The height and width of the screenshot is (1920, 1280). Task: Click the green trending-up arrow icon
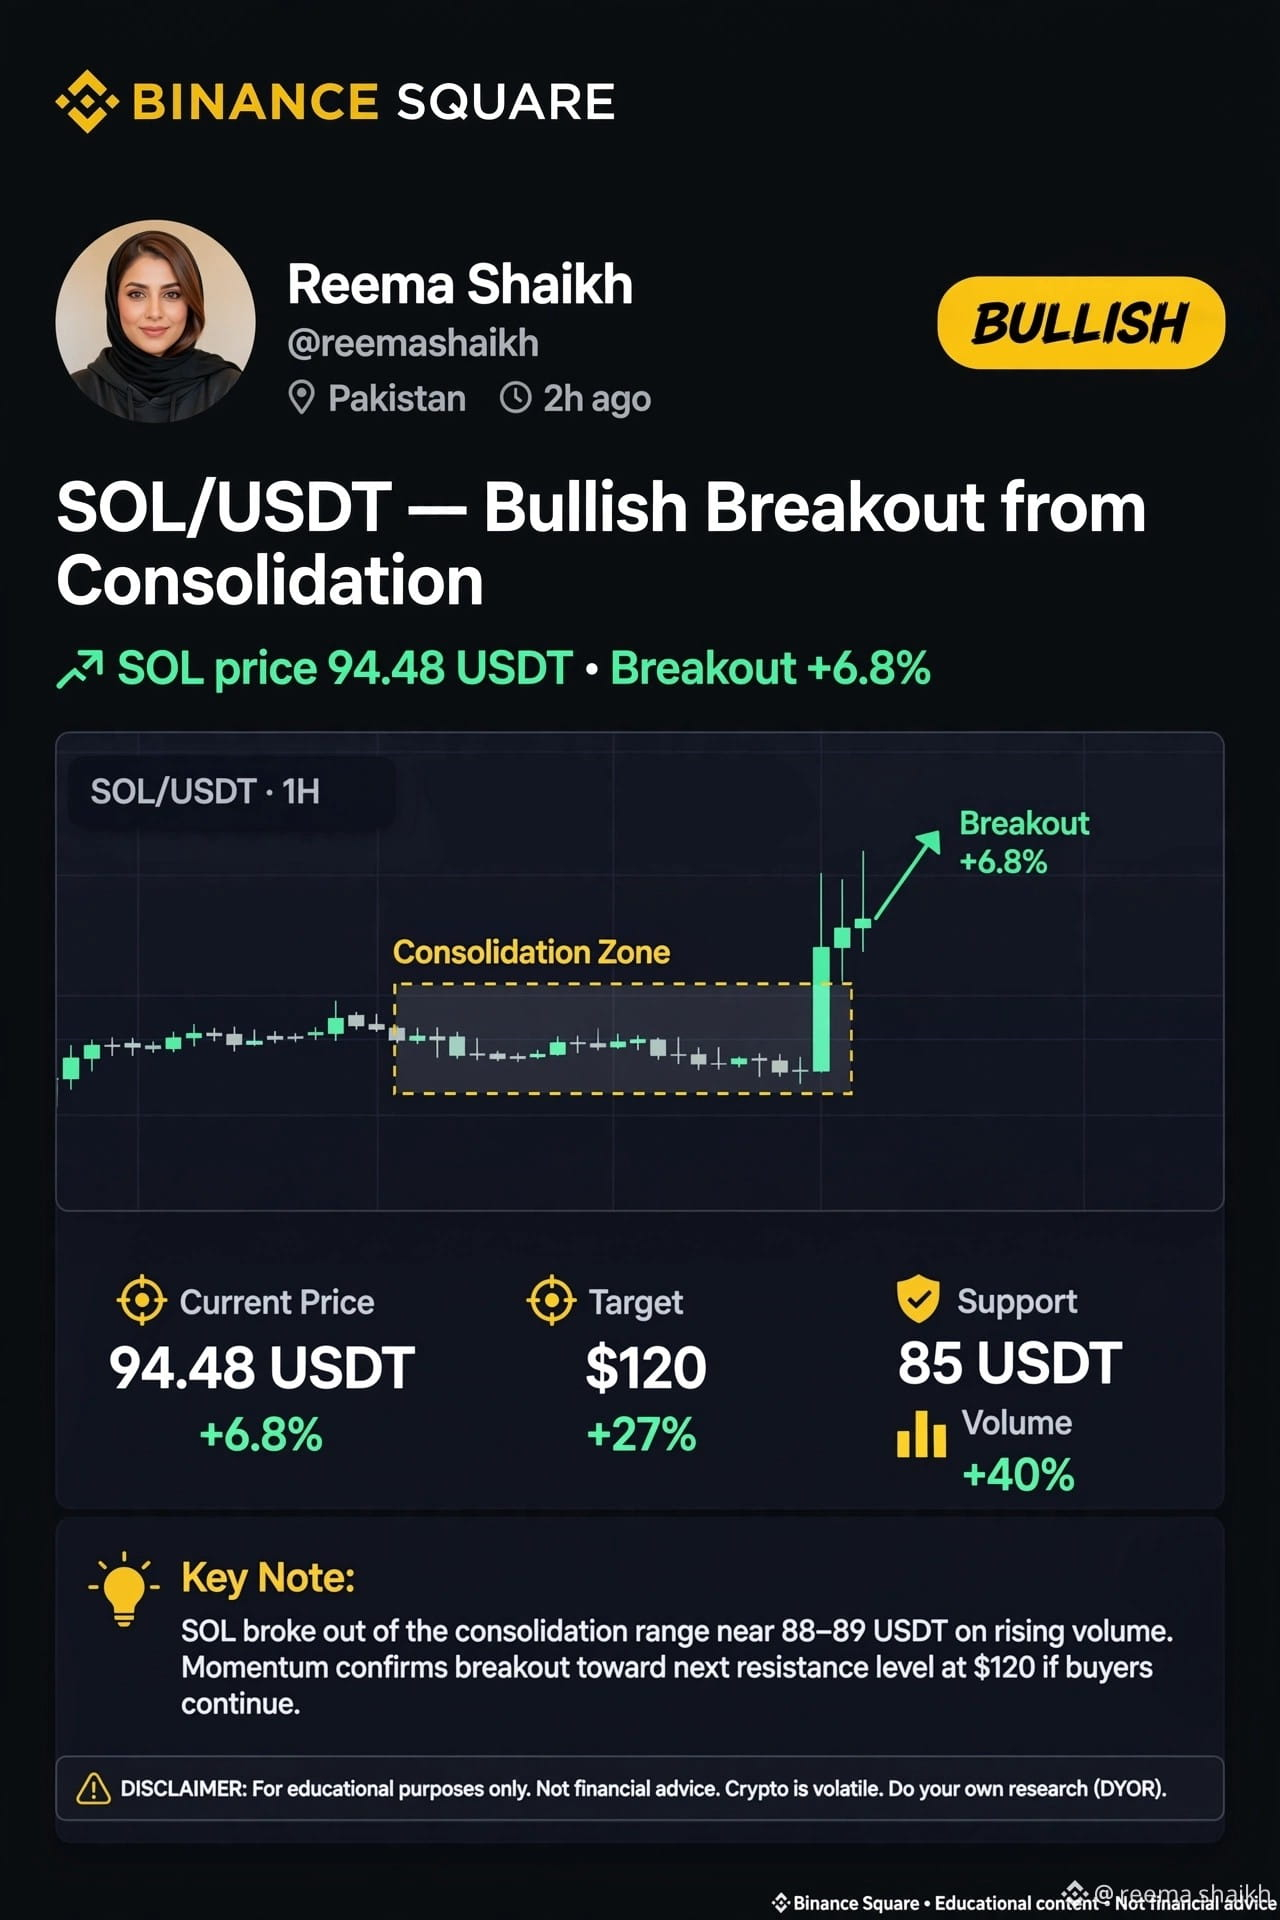pyautogui.click(x=80, y=669)
